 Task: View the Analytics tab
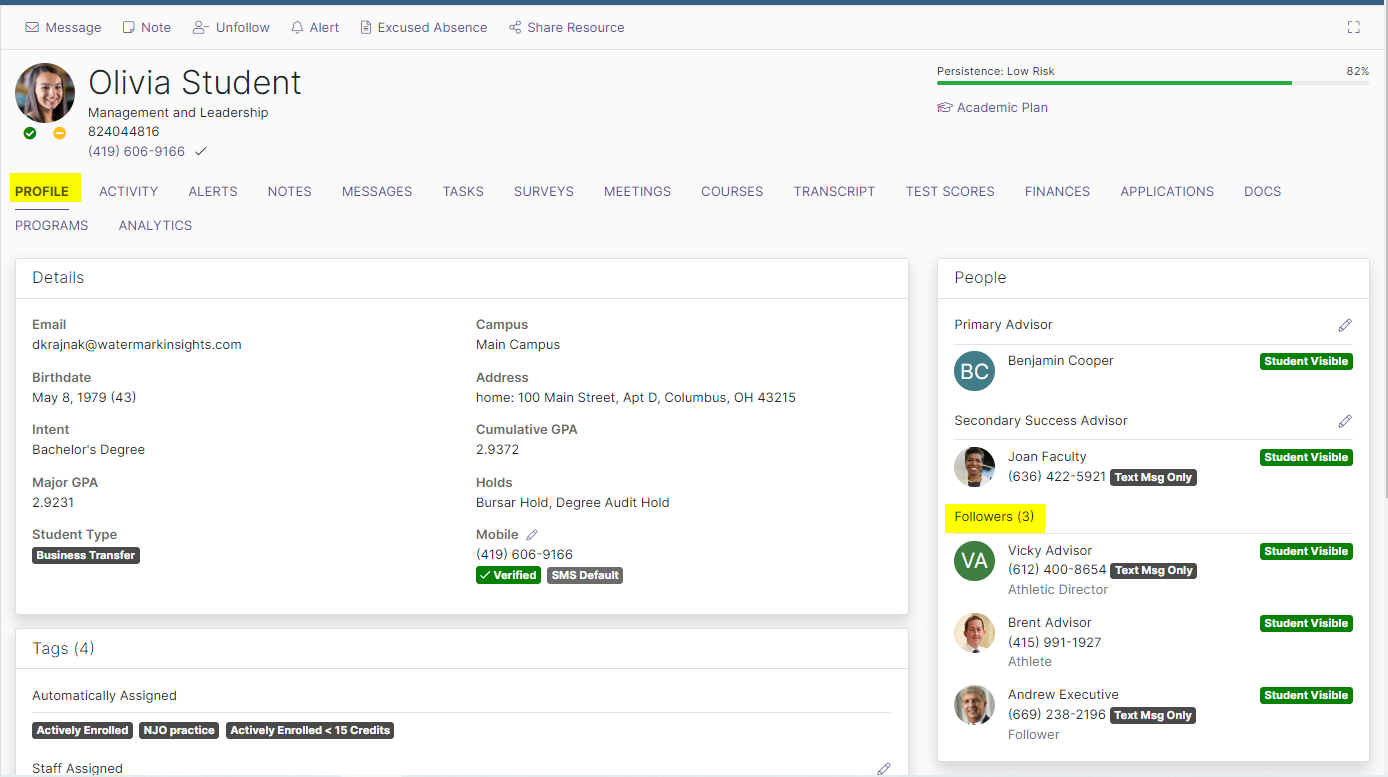pos(155,225)
